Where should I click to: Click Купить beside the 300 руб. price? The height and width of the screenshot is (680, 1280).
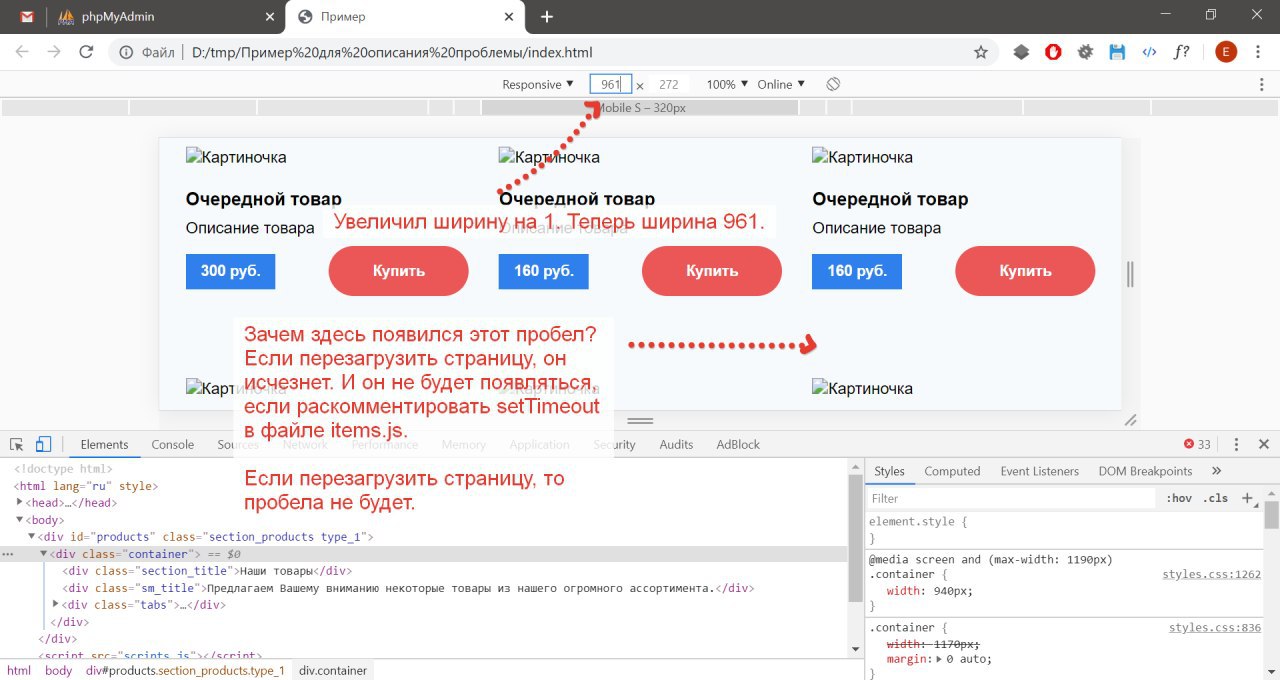click(399, 271)
